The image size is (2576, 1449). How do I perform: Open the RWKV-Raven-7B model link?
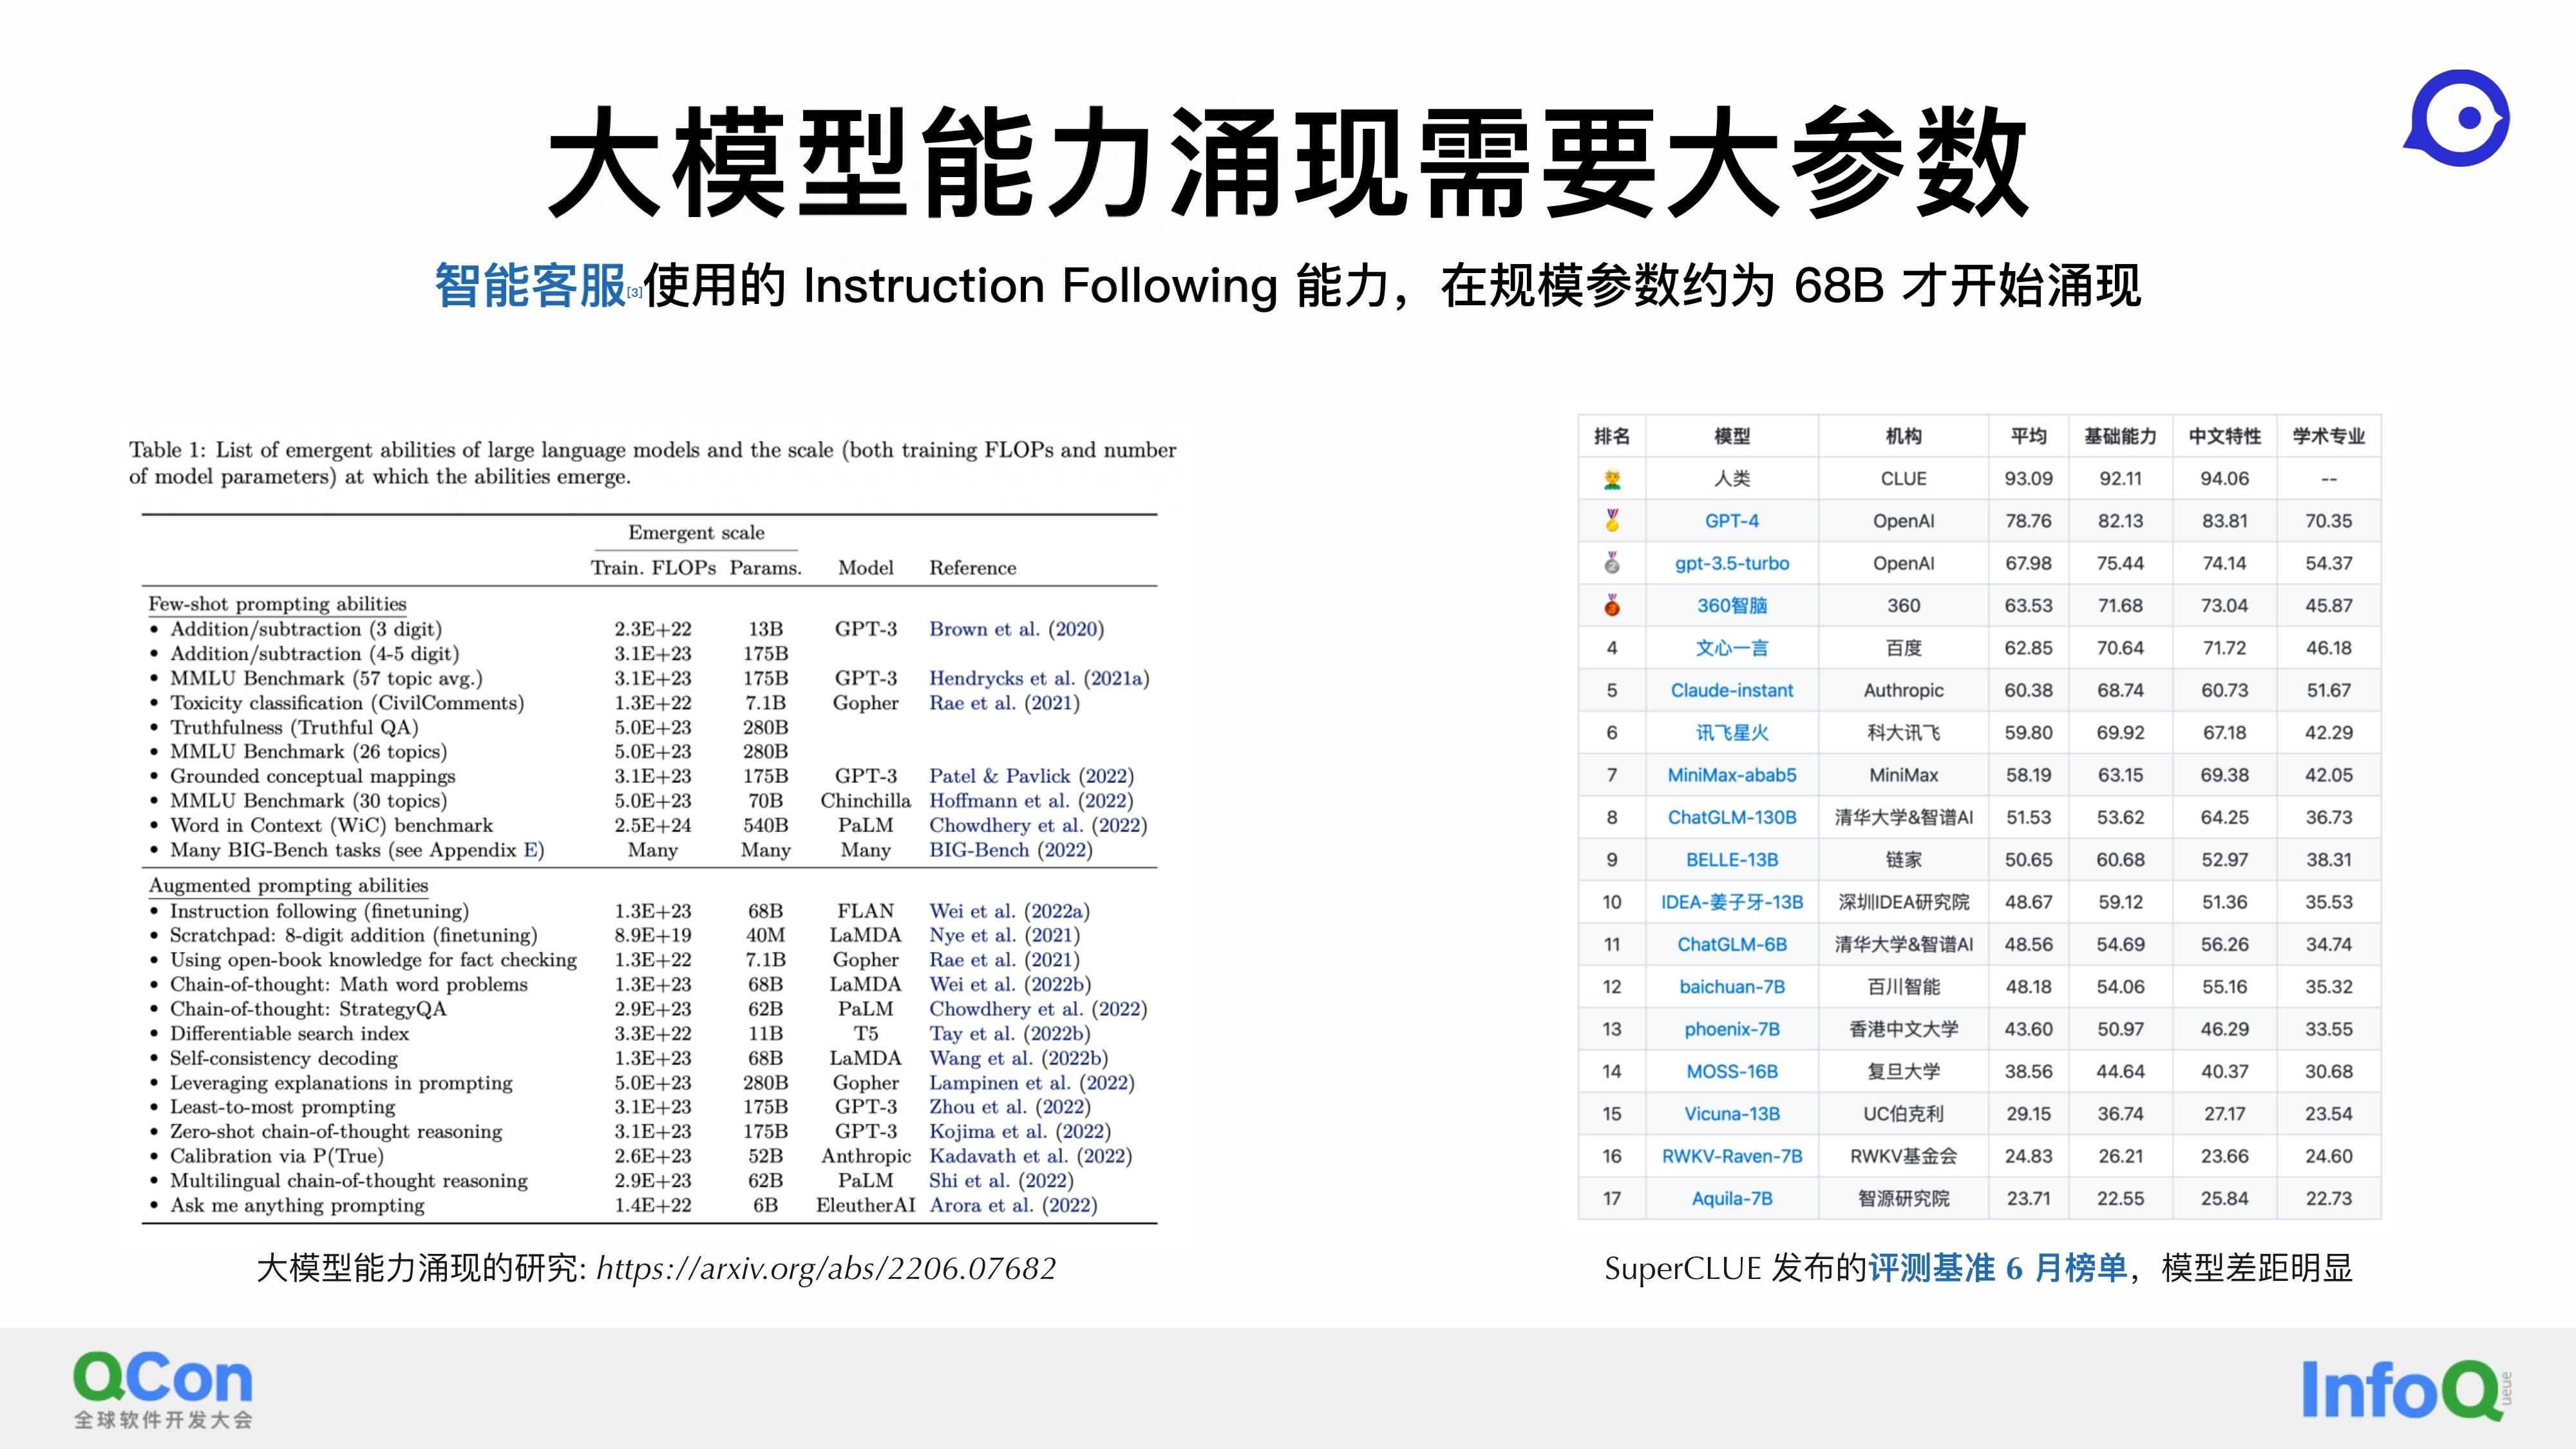1732,1156
